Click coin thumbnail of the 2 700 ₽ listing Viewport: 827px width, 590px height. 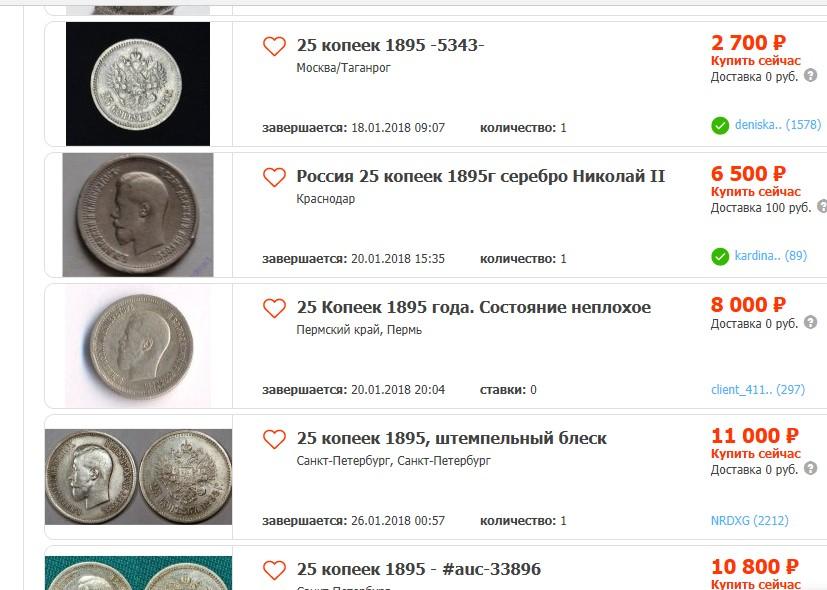pyautogui.click(x=138, y=83)
